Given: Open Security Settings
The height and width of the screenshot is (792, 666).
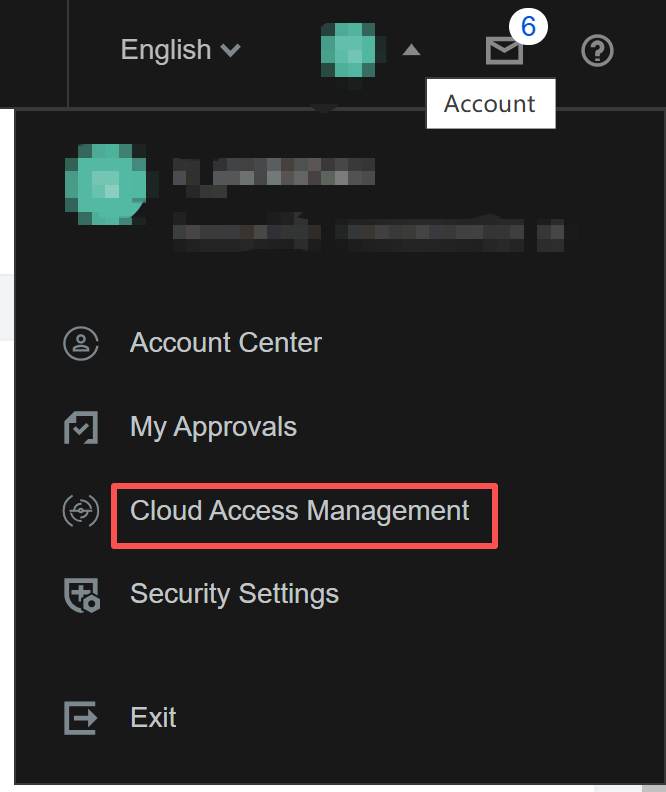Looking at the screenshot, I should coord(234,594).
